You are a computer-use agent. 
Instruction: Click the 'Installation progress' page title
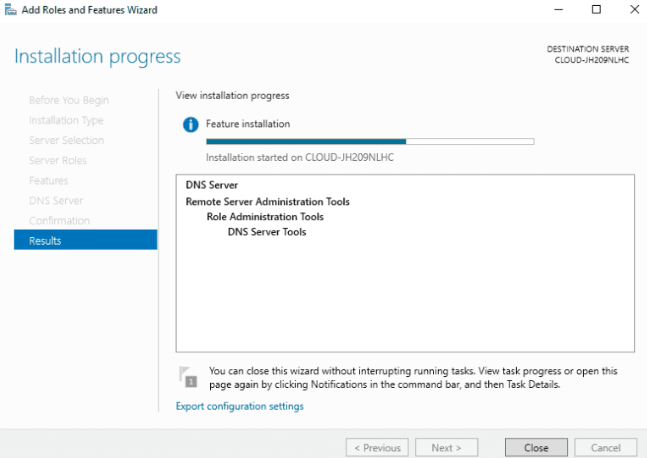tap(97, 57)
